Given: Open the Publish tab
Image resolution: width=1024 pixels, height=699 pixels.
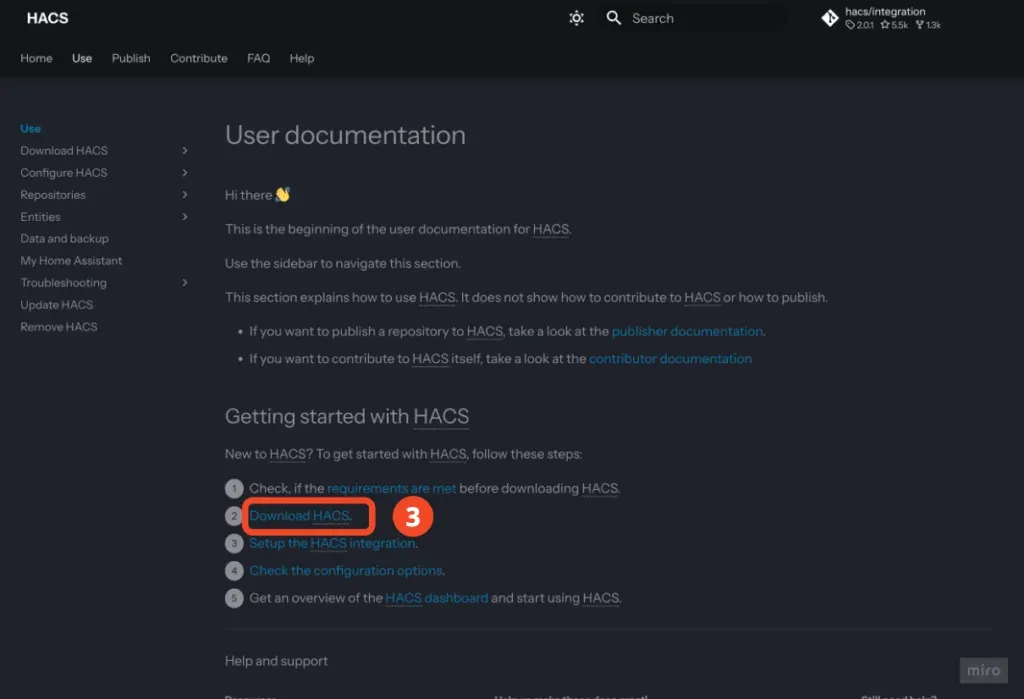Looking at the screenshot, I should point(131,58).
